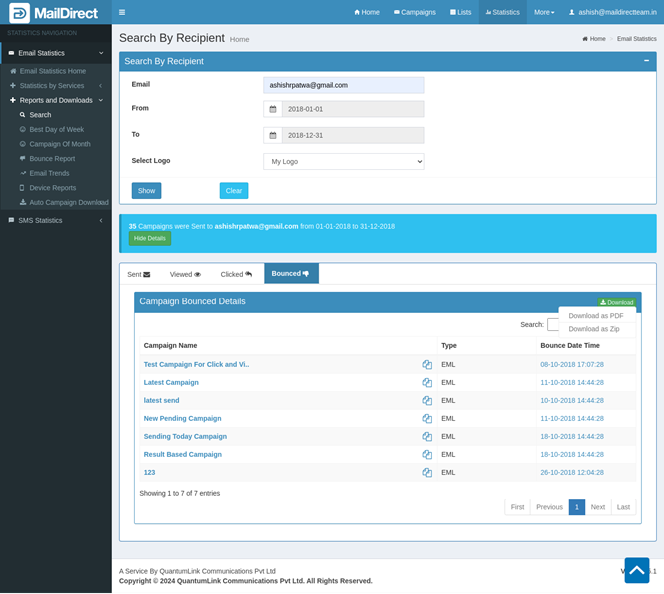Screen dimensions: 664x594
Task: Collapse Reports and Downloads section
Action: [56, 100]
